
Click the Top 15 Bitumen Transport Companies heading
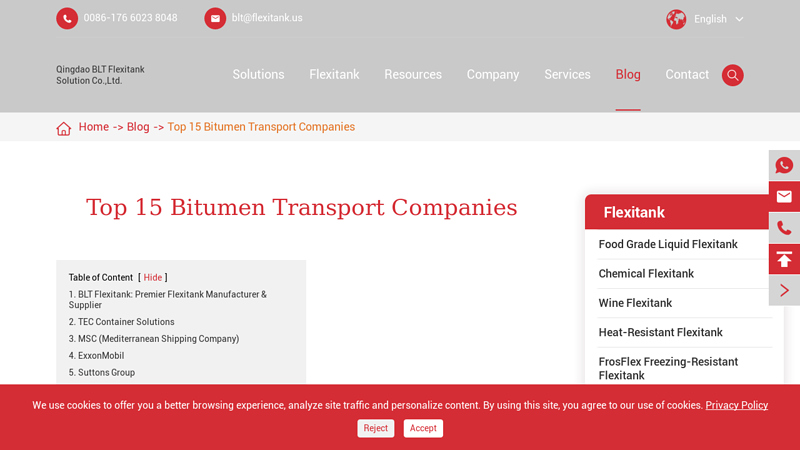(302, 208)
